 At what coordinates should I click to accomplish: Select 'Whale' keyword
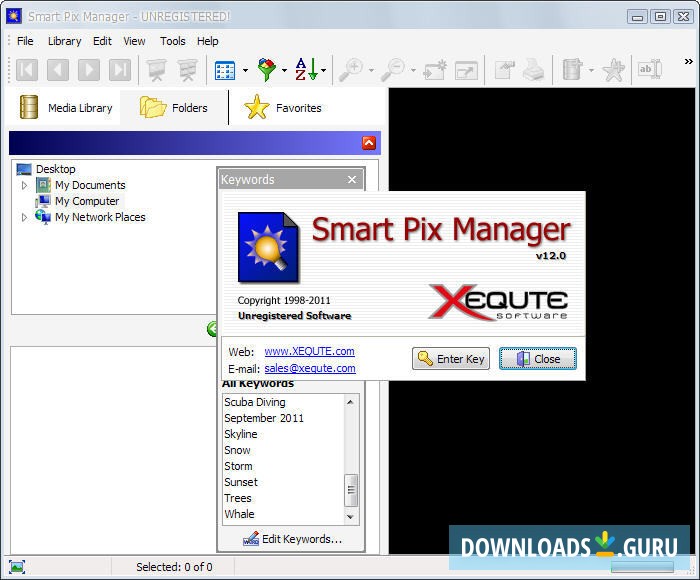[239, 514]
